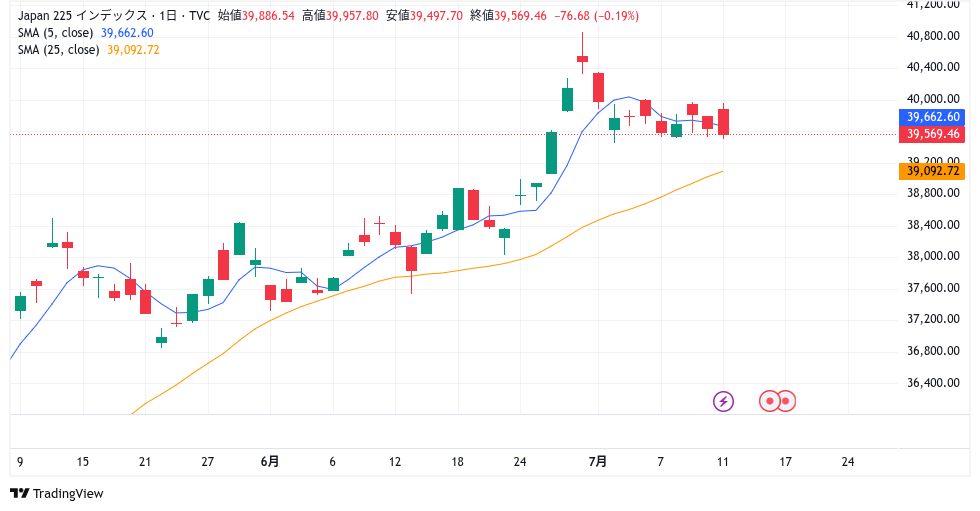Click the 37,200.00 price axis label
The height and width of the screenshot is (511, 980).
tap(933, 319)
